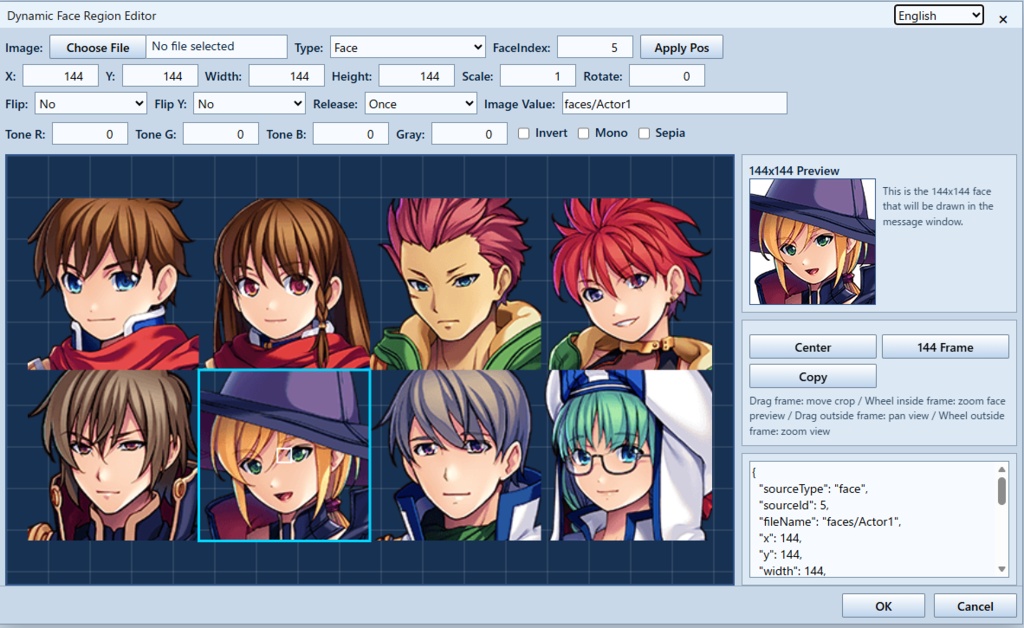Open the Flip dropdown
The width and height of the screenshot is (1024, 628).
pos(91,104)
